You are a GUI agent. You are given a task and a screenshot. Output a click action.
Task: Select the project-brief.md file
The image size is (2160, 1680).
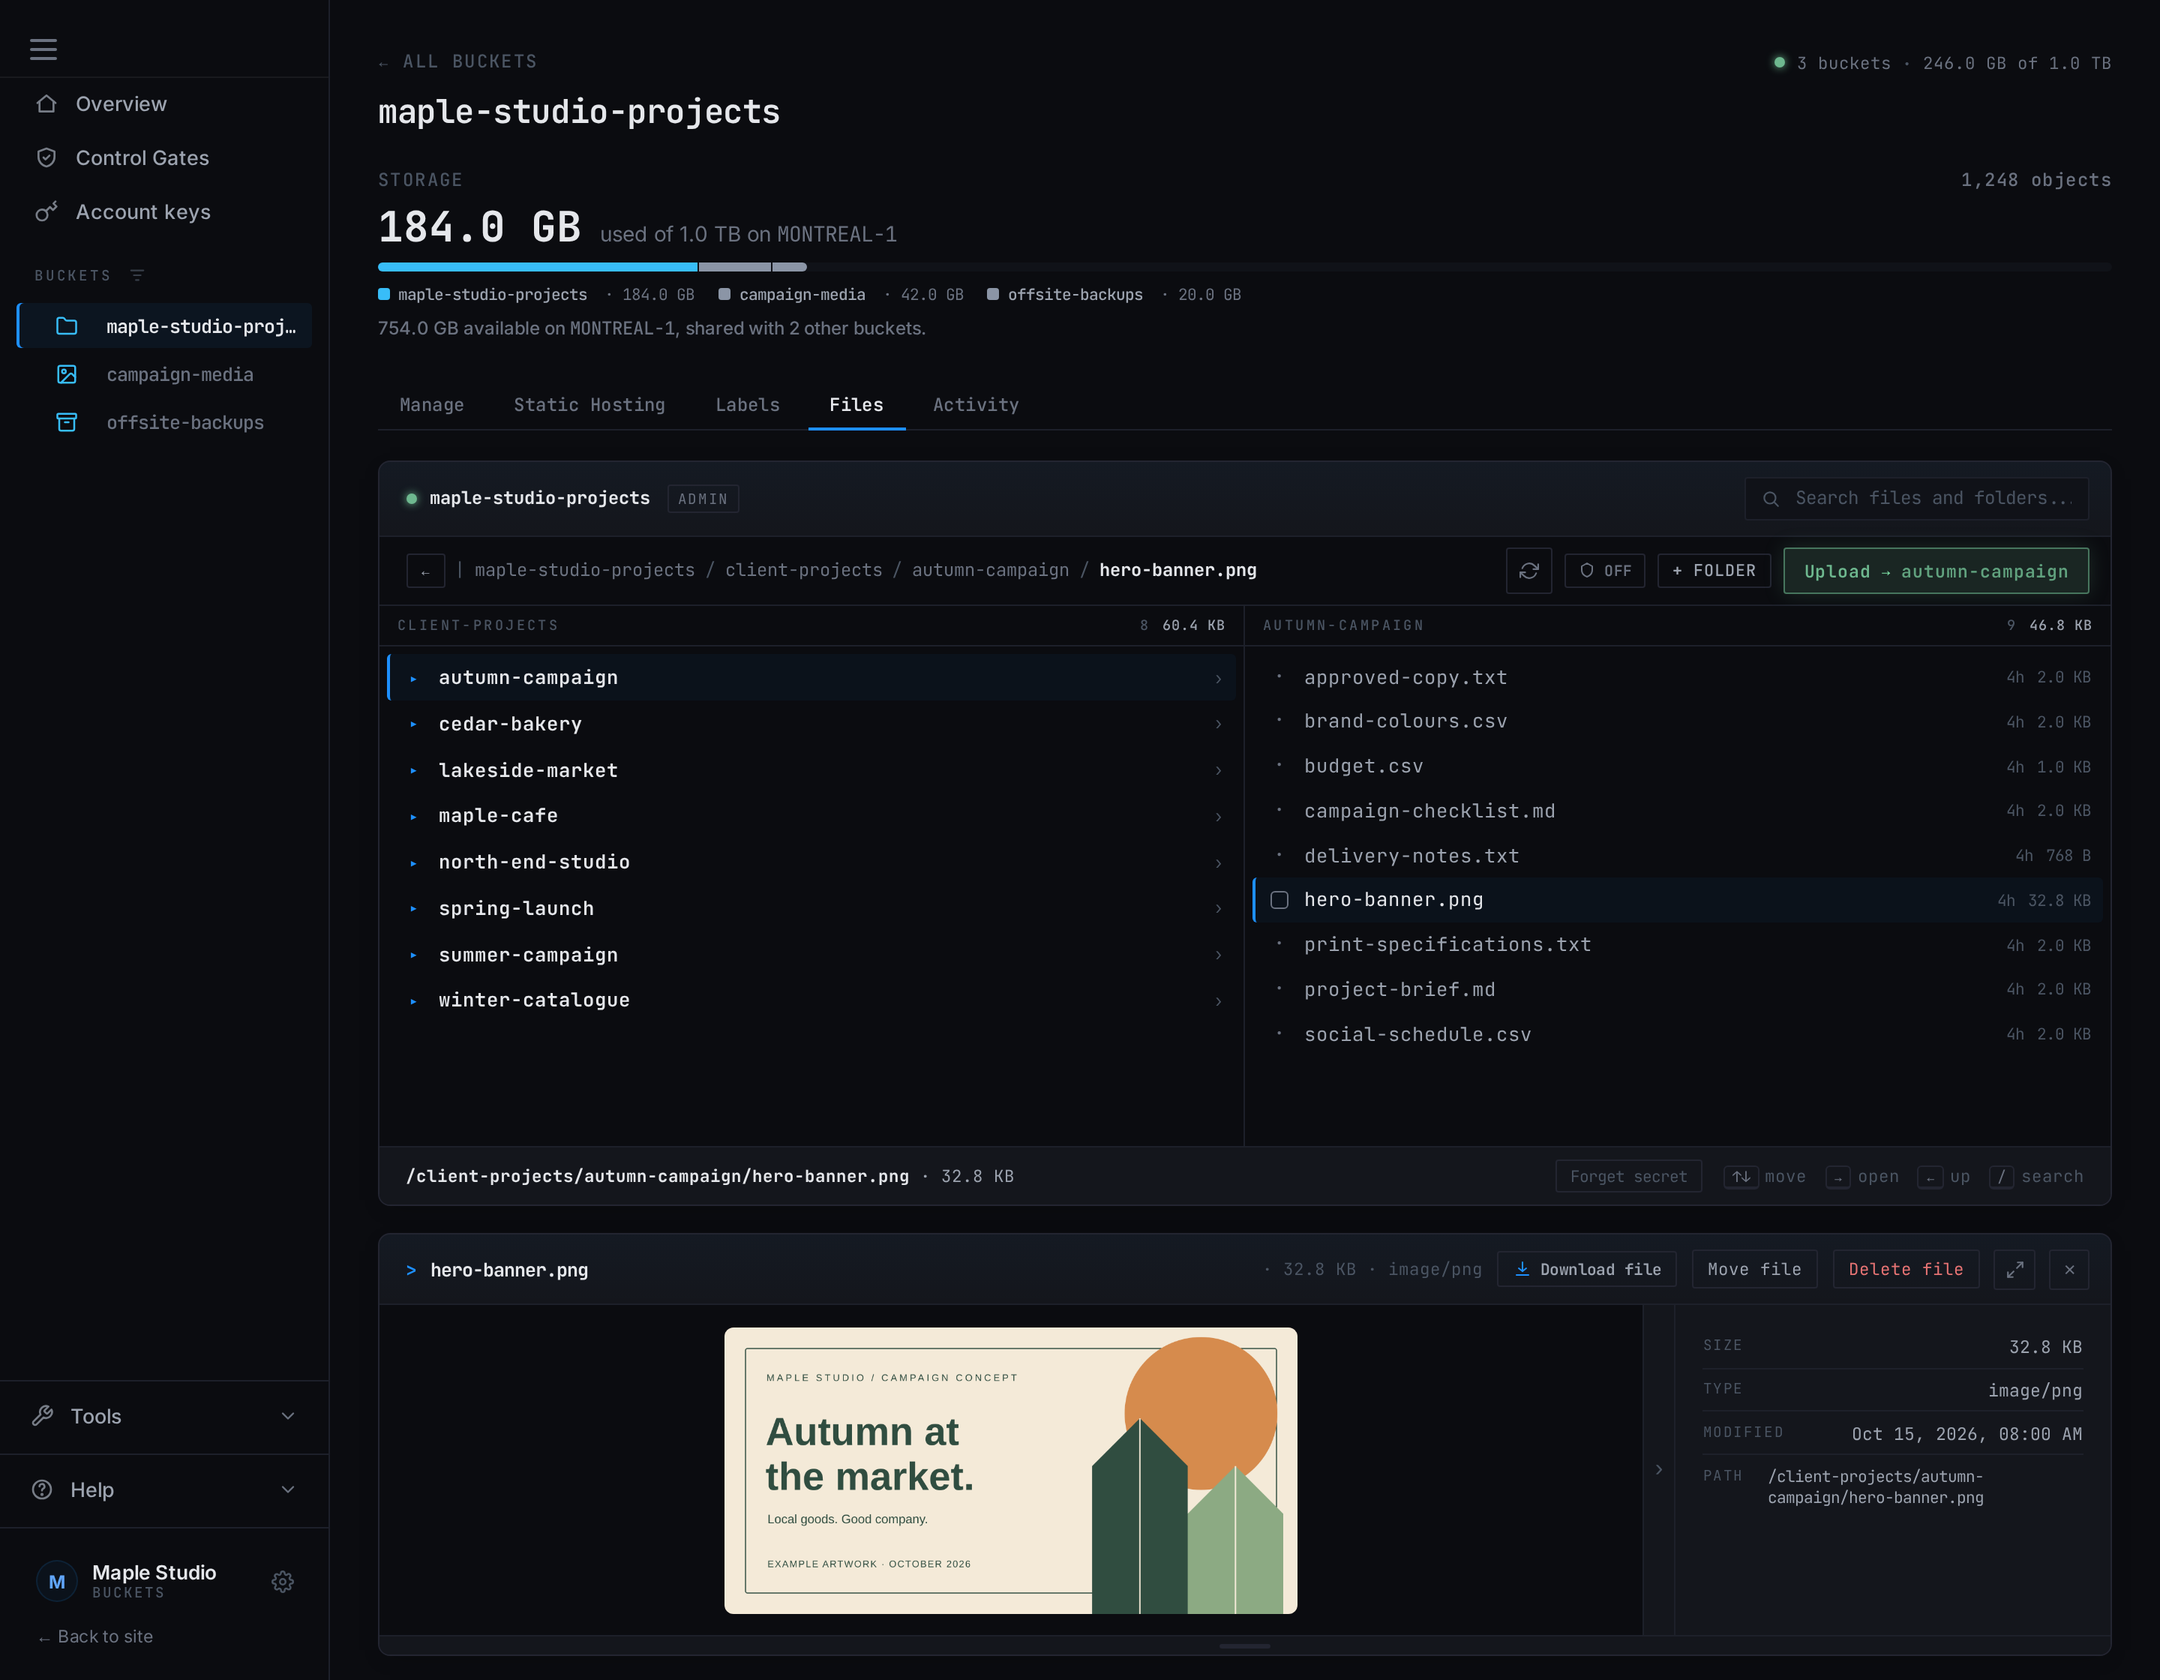pyautogui.click(x=1677, y=989)
